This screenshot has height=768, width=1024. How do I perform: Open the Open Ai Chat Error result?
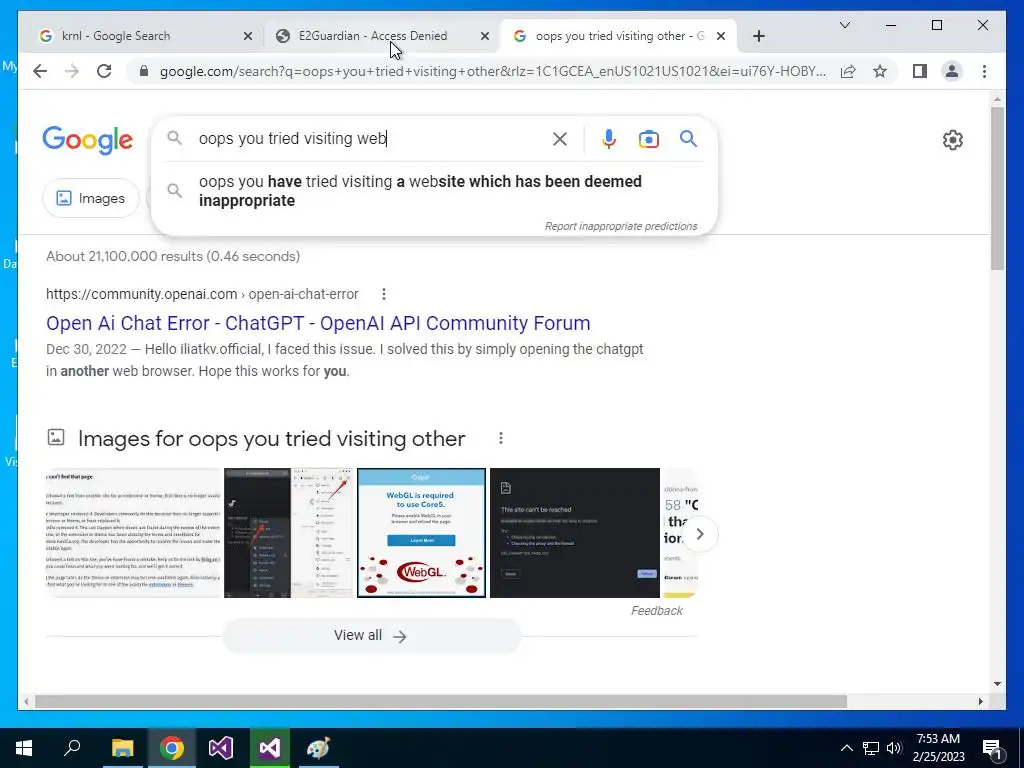point(318,323)
